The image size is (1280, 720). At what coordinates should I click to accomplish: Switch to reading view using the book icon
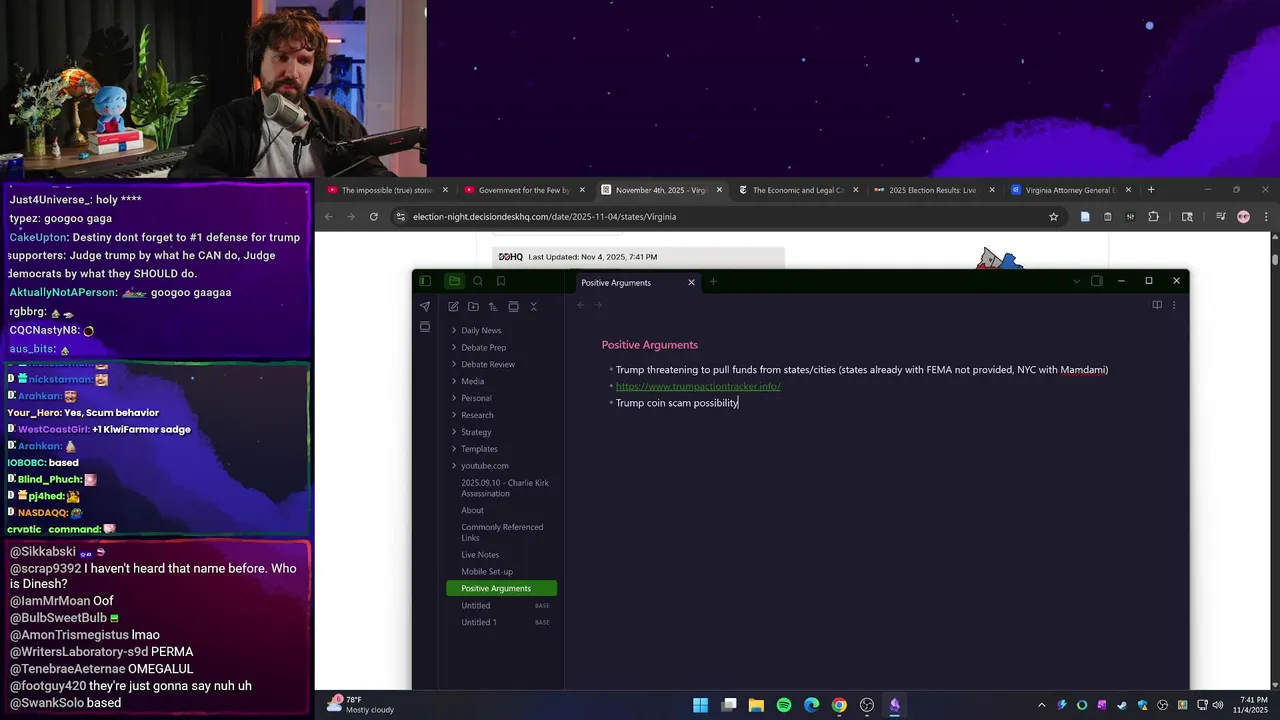click(x=1157, y=305)
